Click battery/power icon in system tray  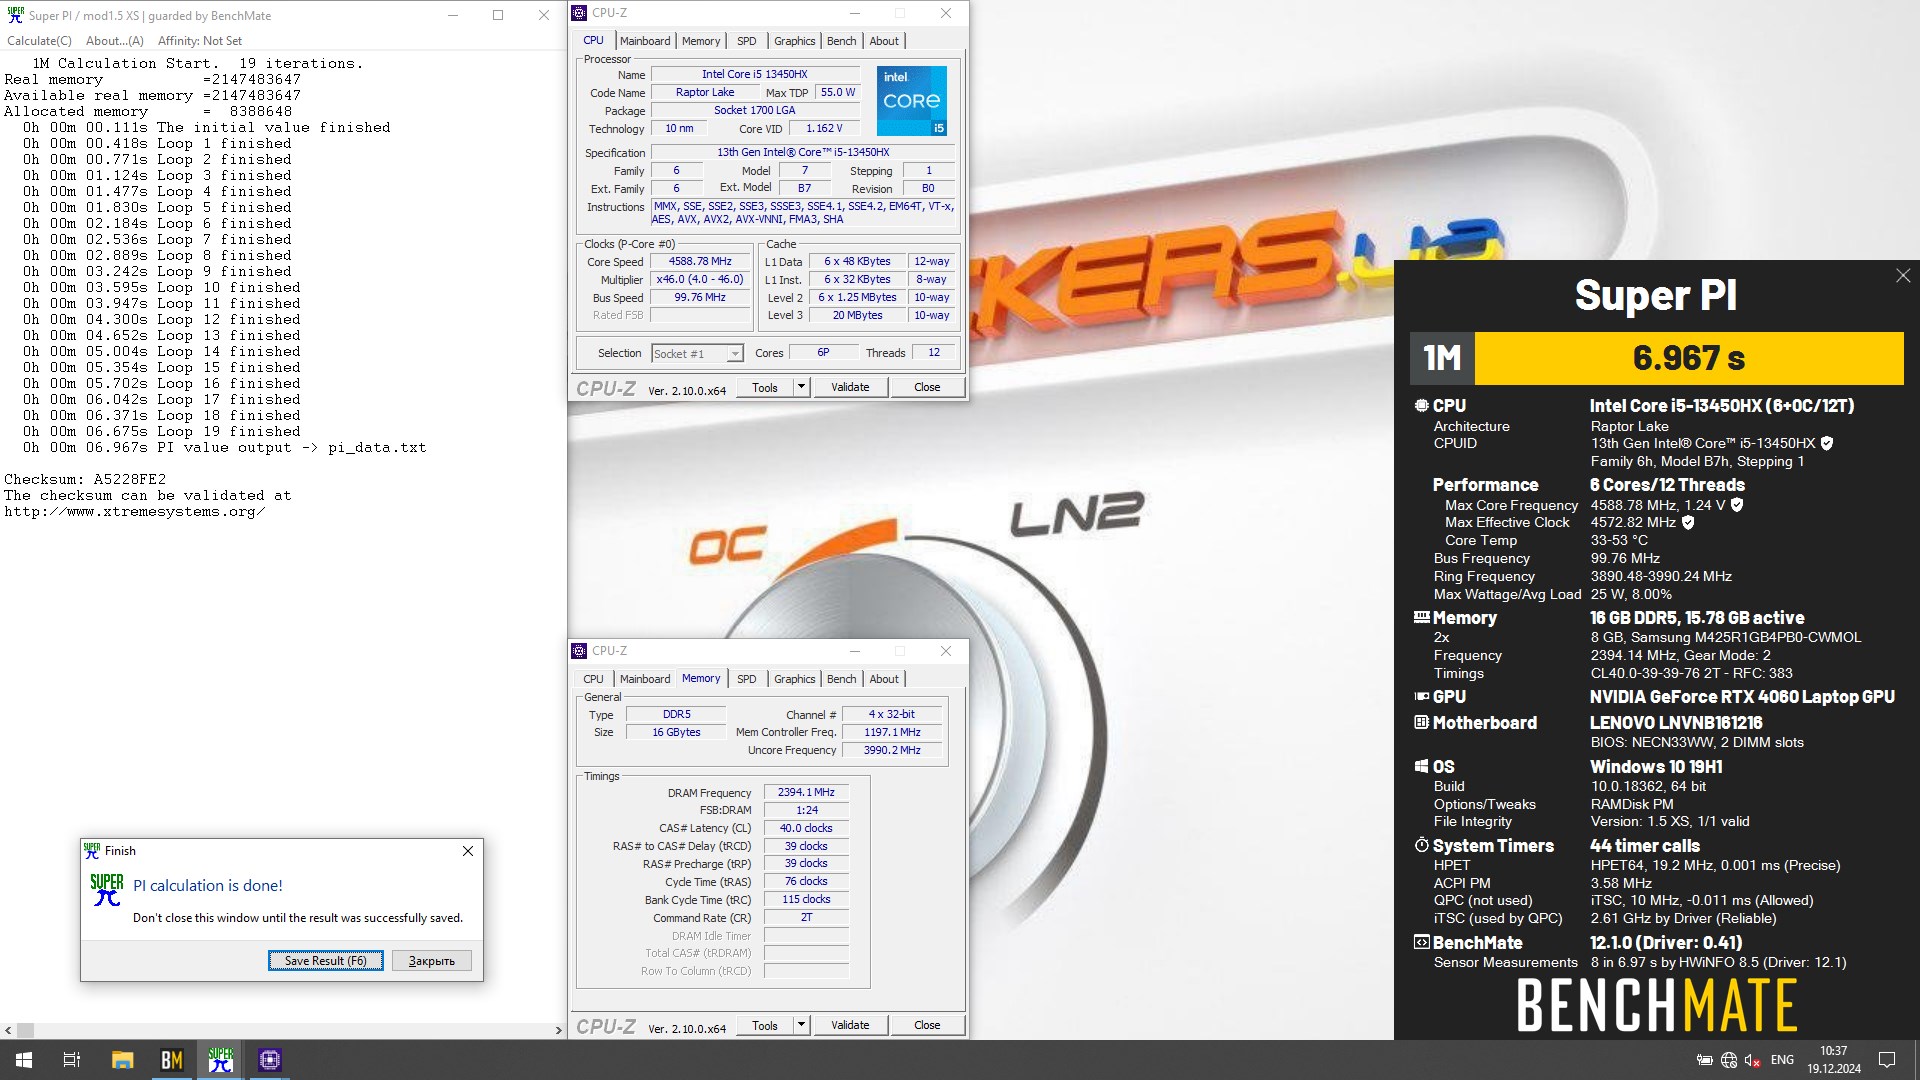point(1705,1060)
